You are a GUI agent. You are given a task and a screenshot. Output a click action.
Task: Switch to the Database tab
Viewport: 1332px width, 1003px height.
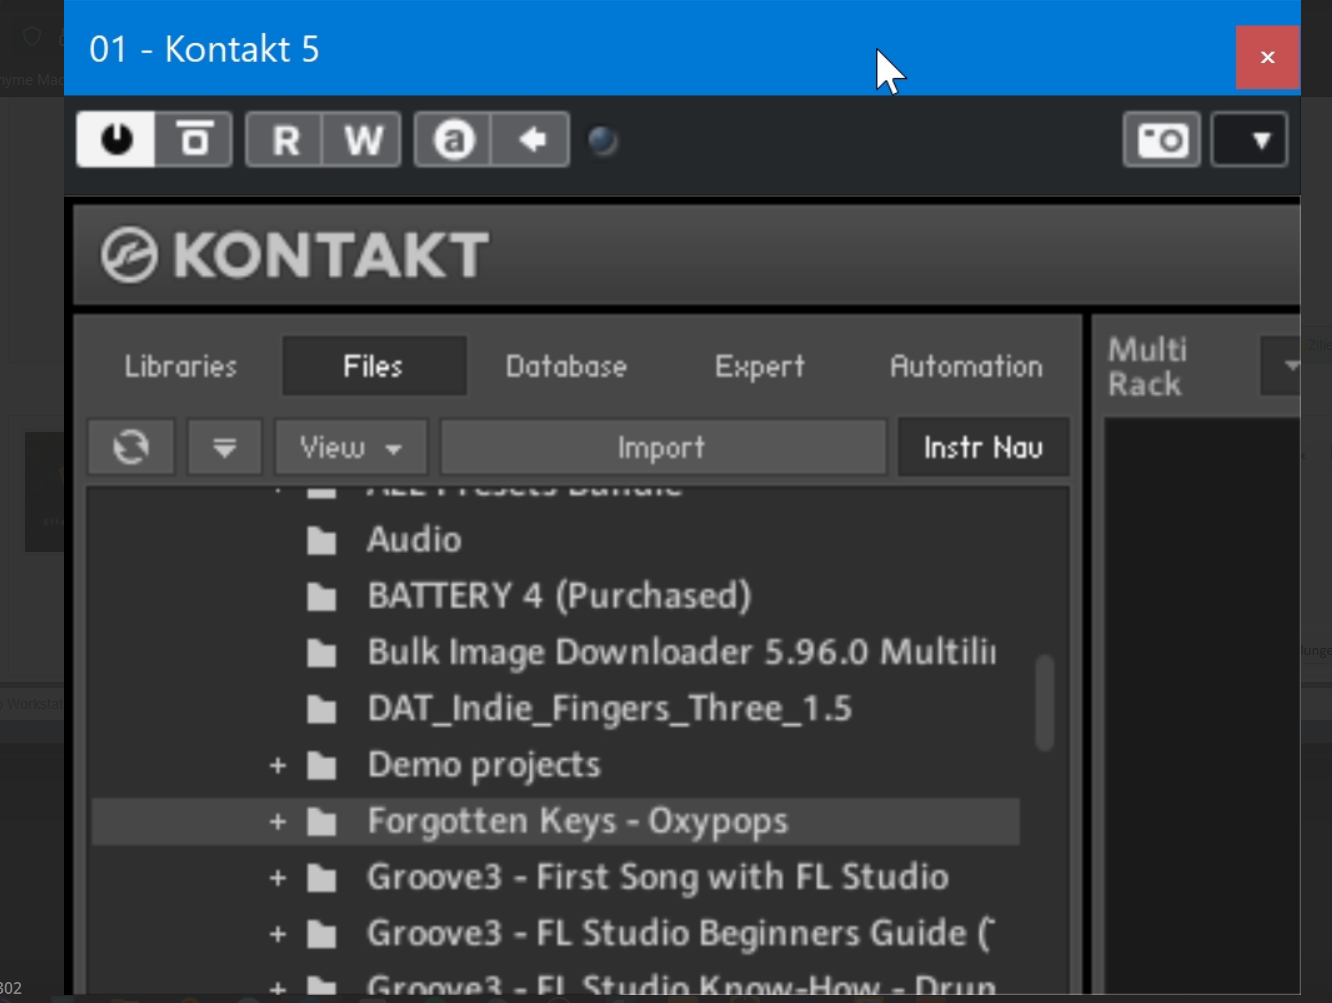(x=566, y=366)
